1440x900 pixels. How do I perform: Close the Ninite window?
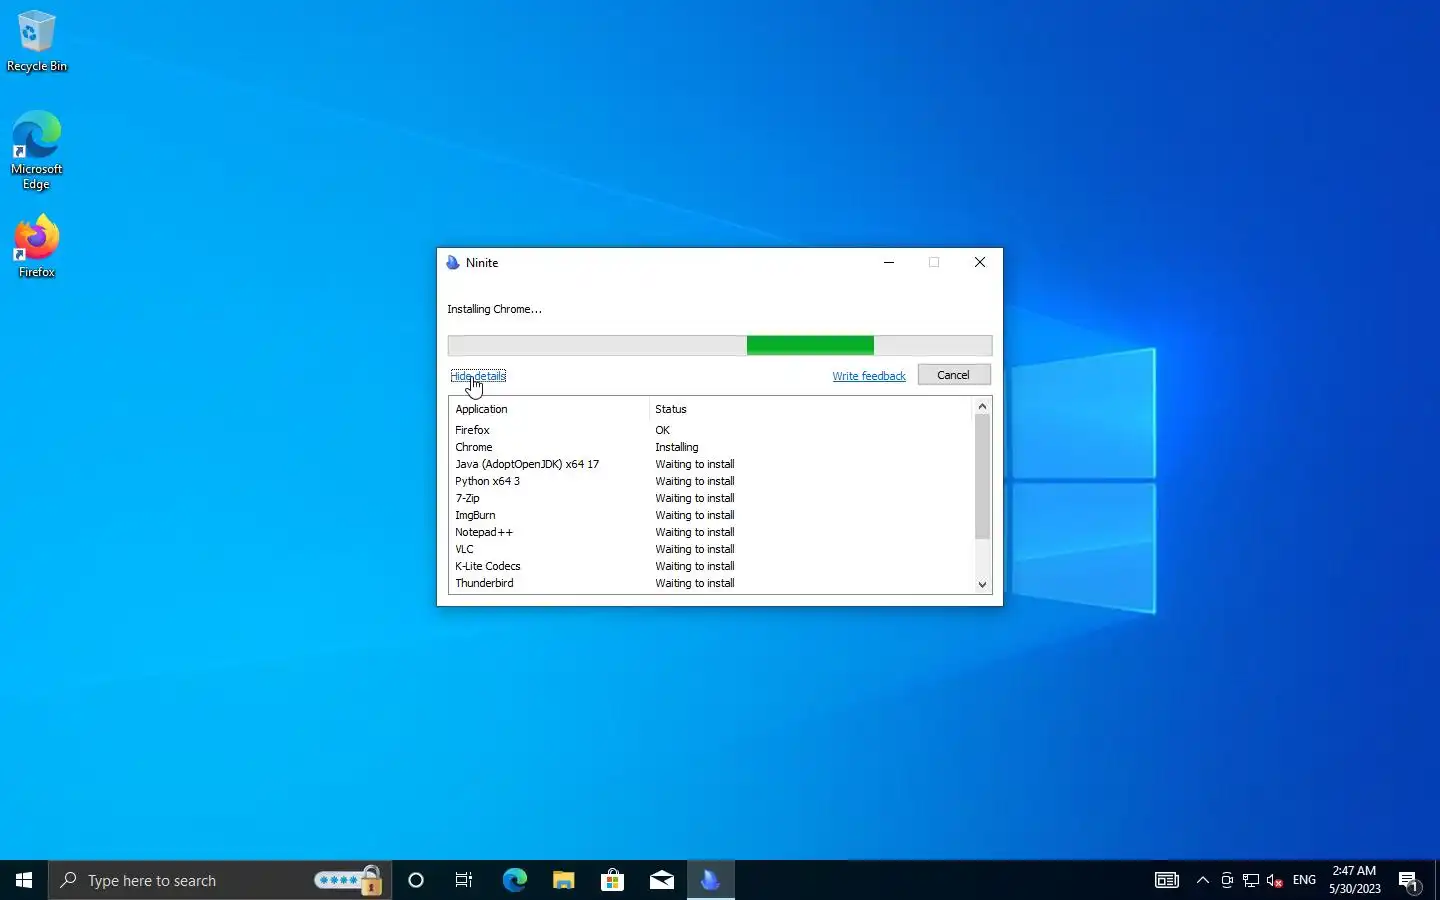pyautogui.click(x=980, y=263)
